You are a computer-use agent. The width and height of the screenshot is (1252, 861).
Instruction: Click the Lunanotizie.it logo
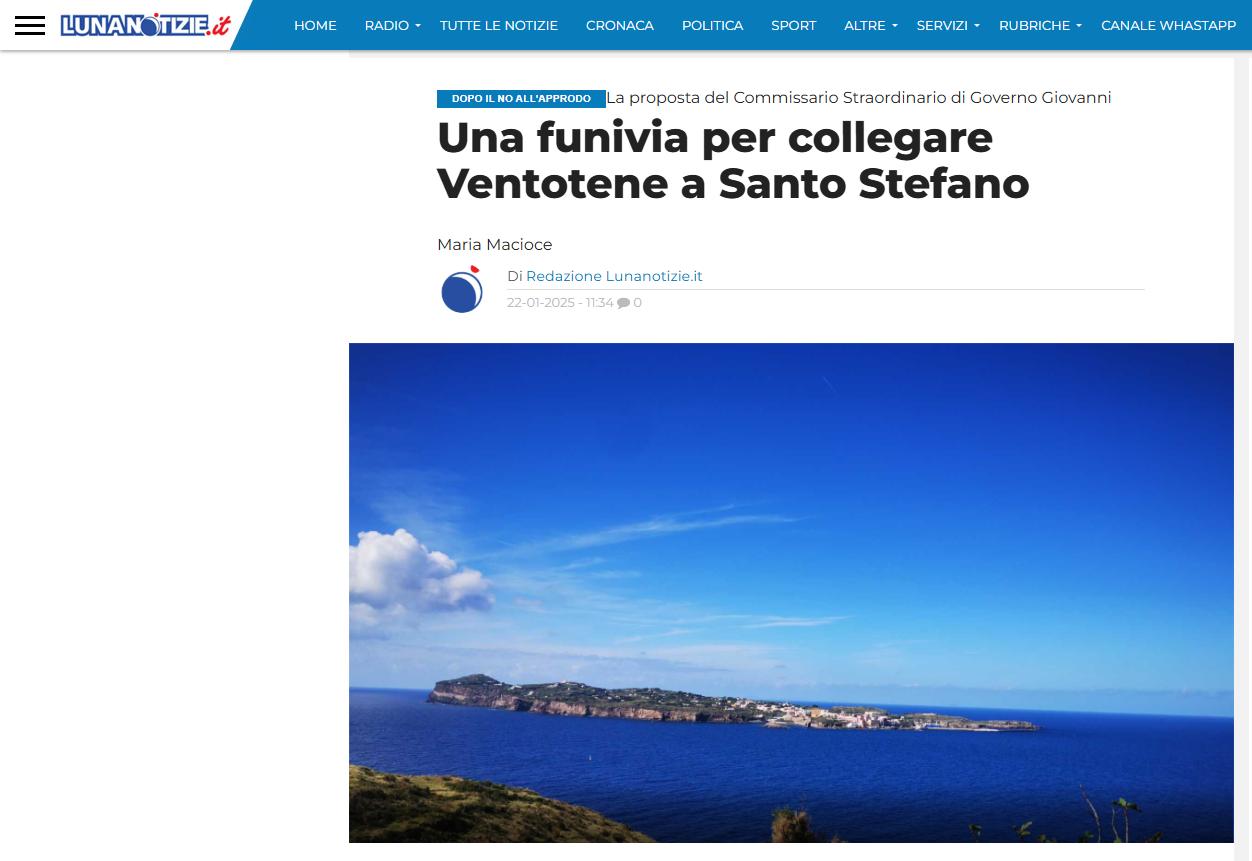145,25
